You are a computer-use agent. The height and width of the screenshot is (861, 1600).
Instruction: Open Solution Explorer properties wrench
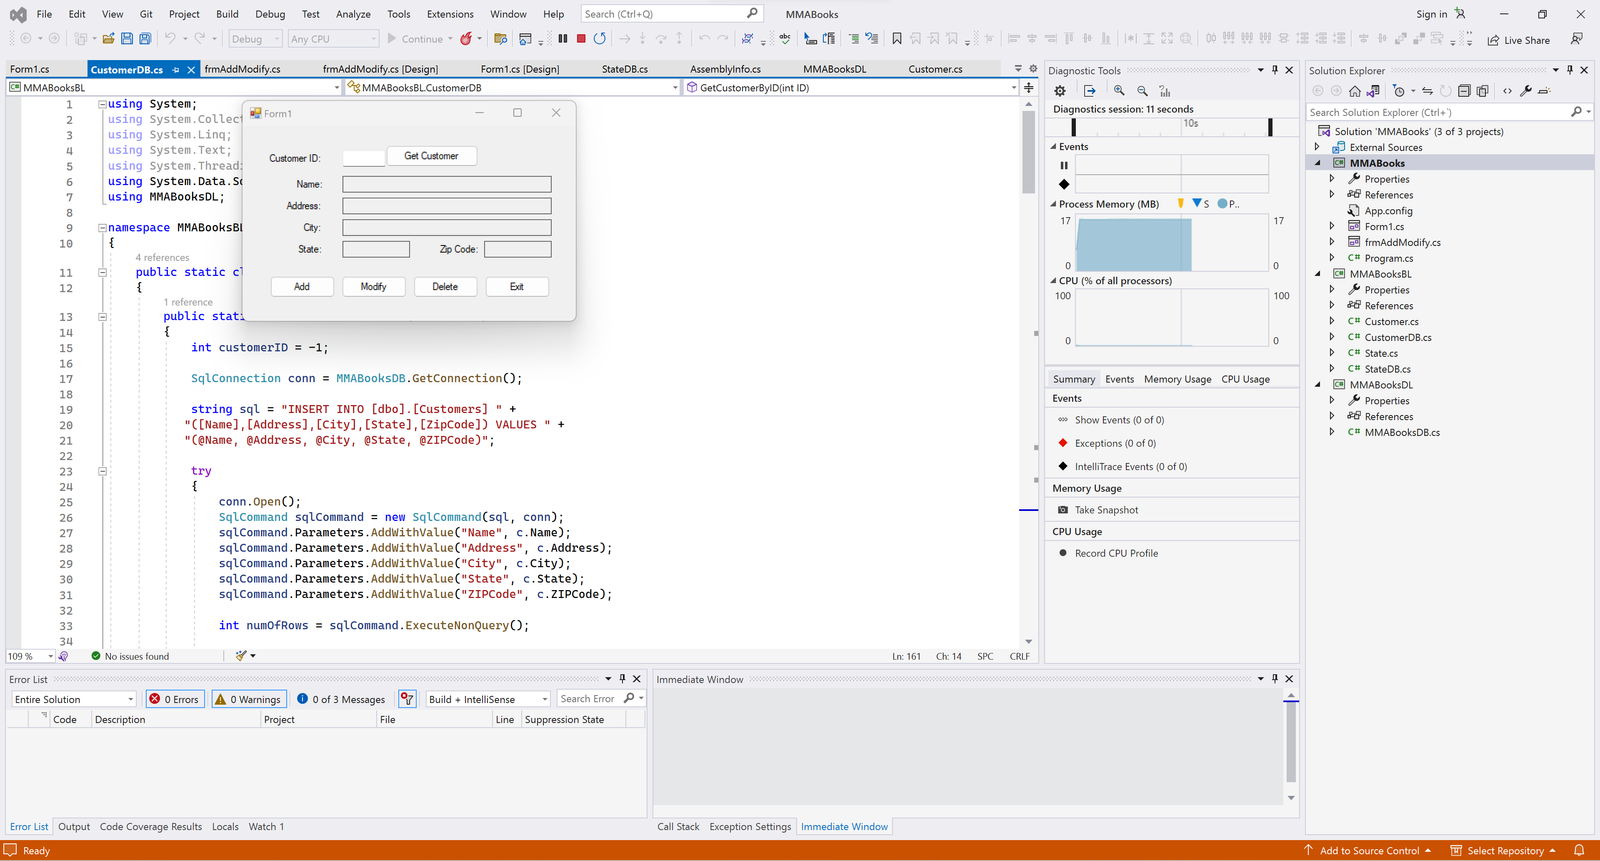coord(1526,91)
